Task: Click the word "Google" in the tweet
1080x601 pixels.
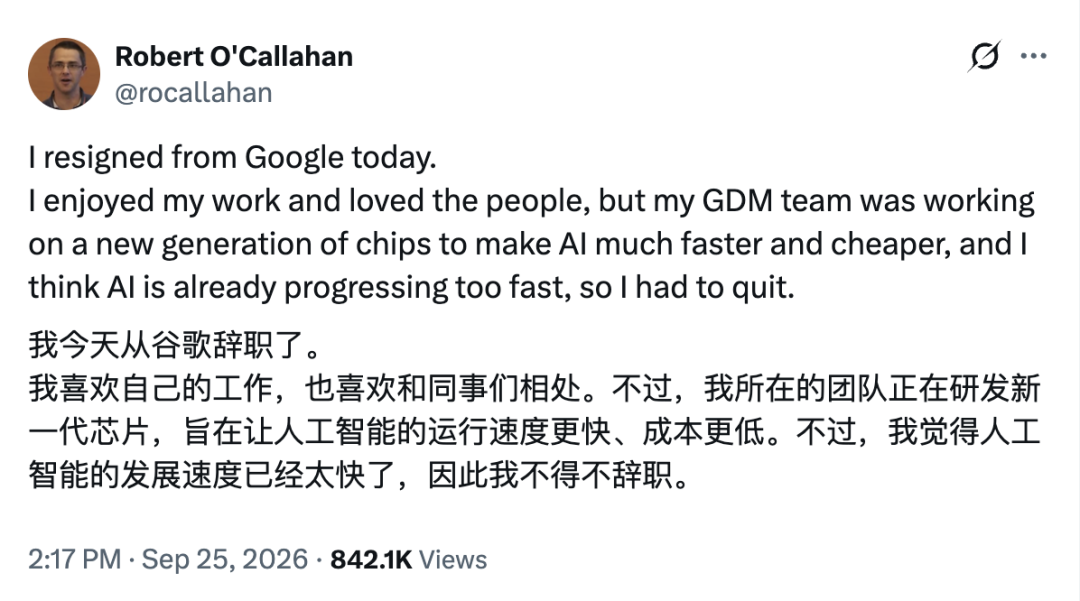Action: (x=294, y=158)
